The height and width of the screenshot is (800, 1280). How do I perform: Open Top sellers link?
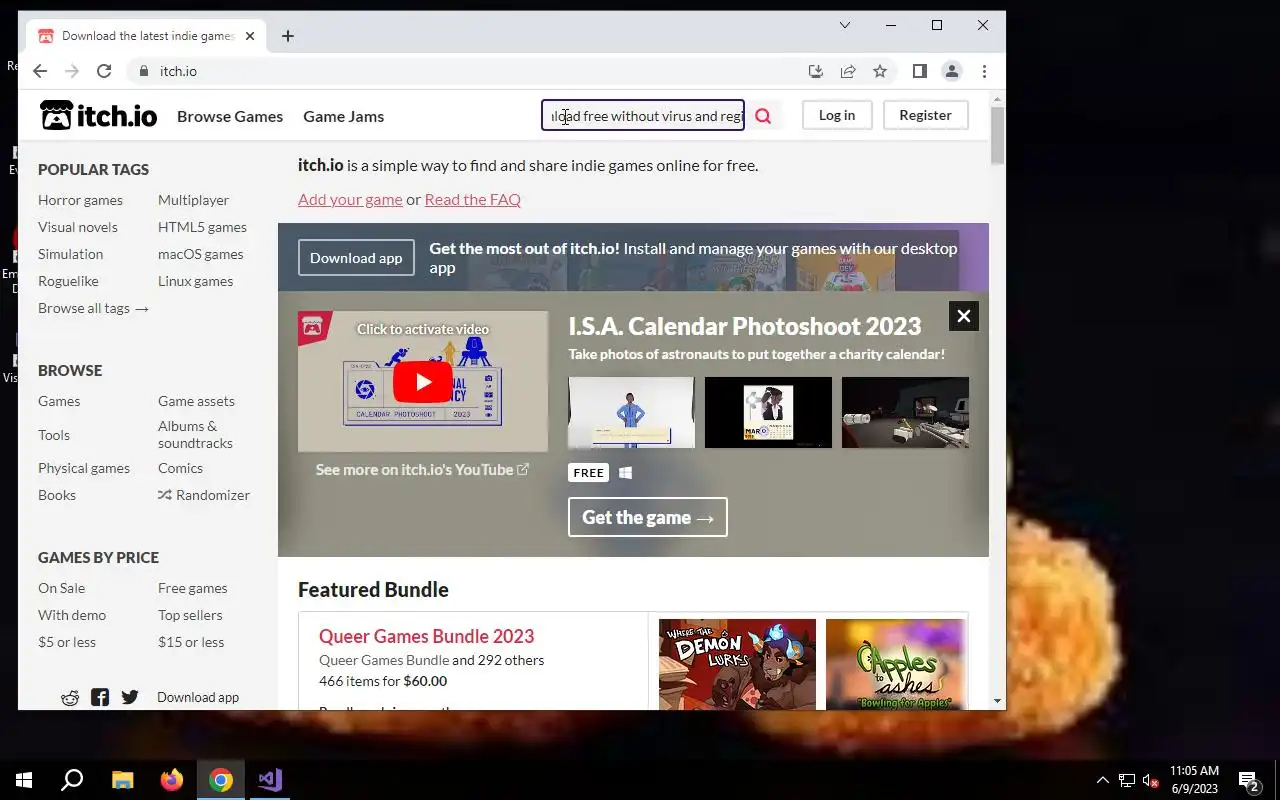[x=190, y=615]
